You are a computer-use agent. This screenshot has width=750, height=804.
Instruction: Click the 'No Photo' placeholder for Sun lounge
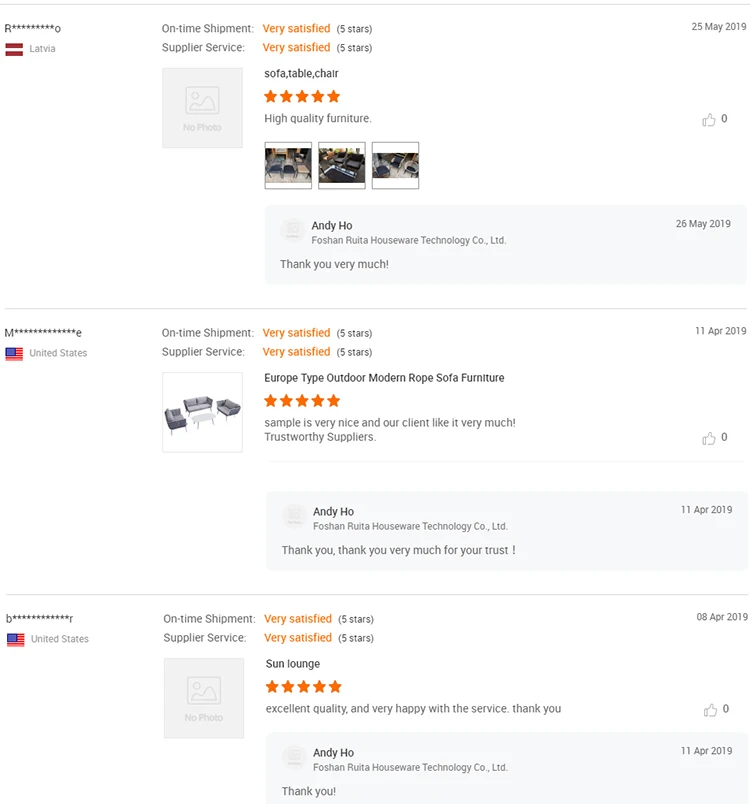click(204, 698)
